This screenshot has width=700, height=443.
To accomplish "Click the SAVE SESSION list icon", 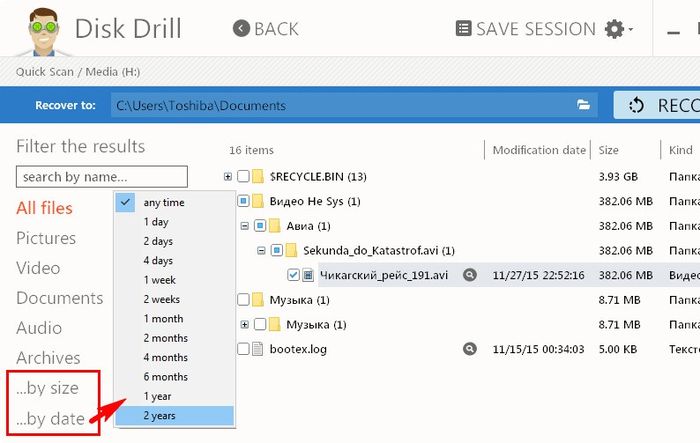I will click(463, 29).
